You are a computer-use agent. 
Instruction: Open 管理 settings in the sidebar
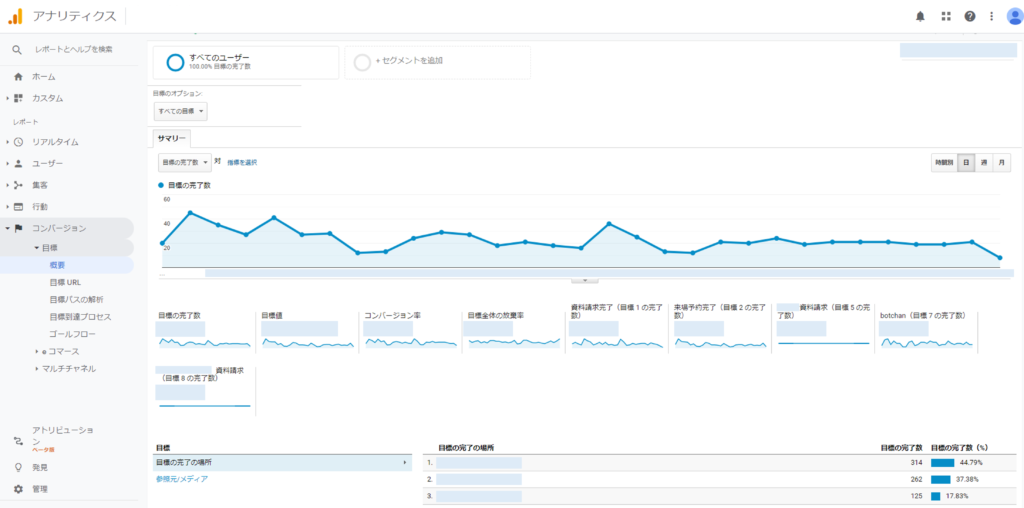tap(40, 488)
